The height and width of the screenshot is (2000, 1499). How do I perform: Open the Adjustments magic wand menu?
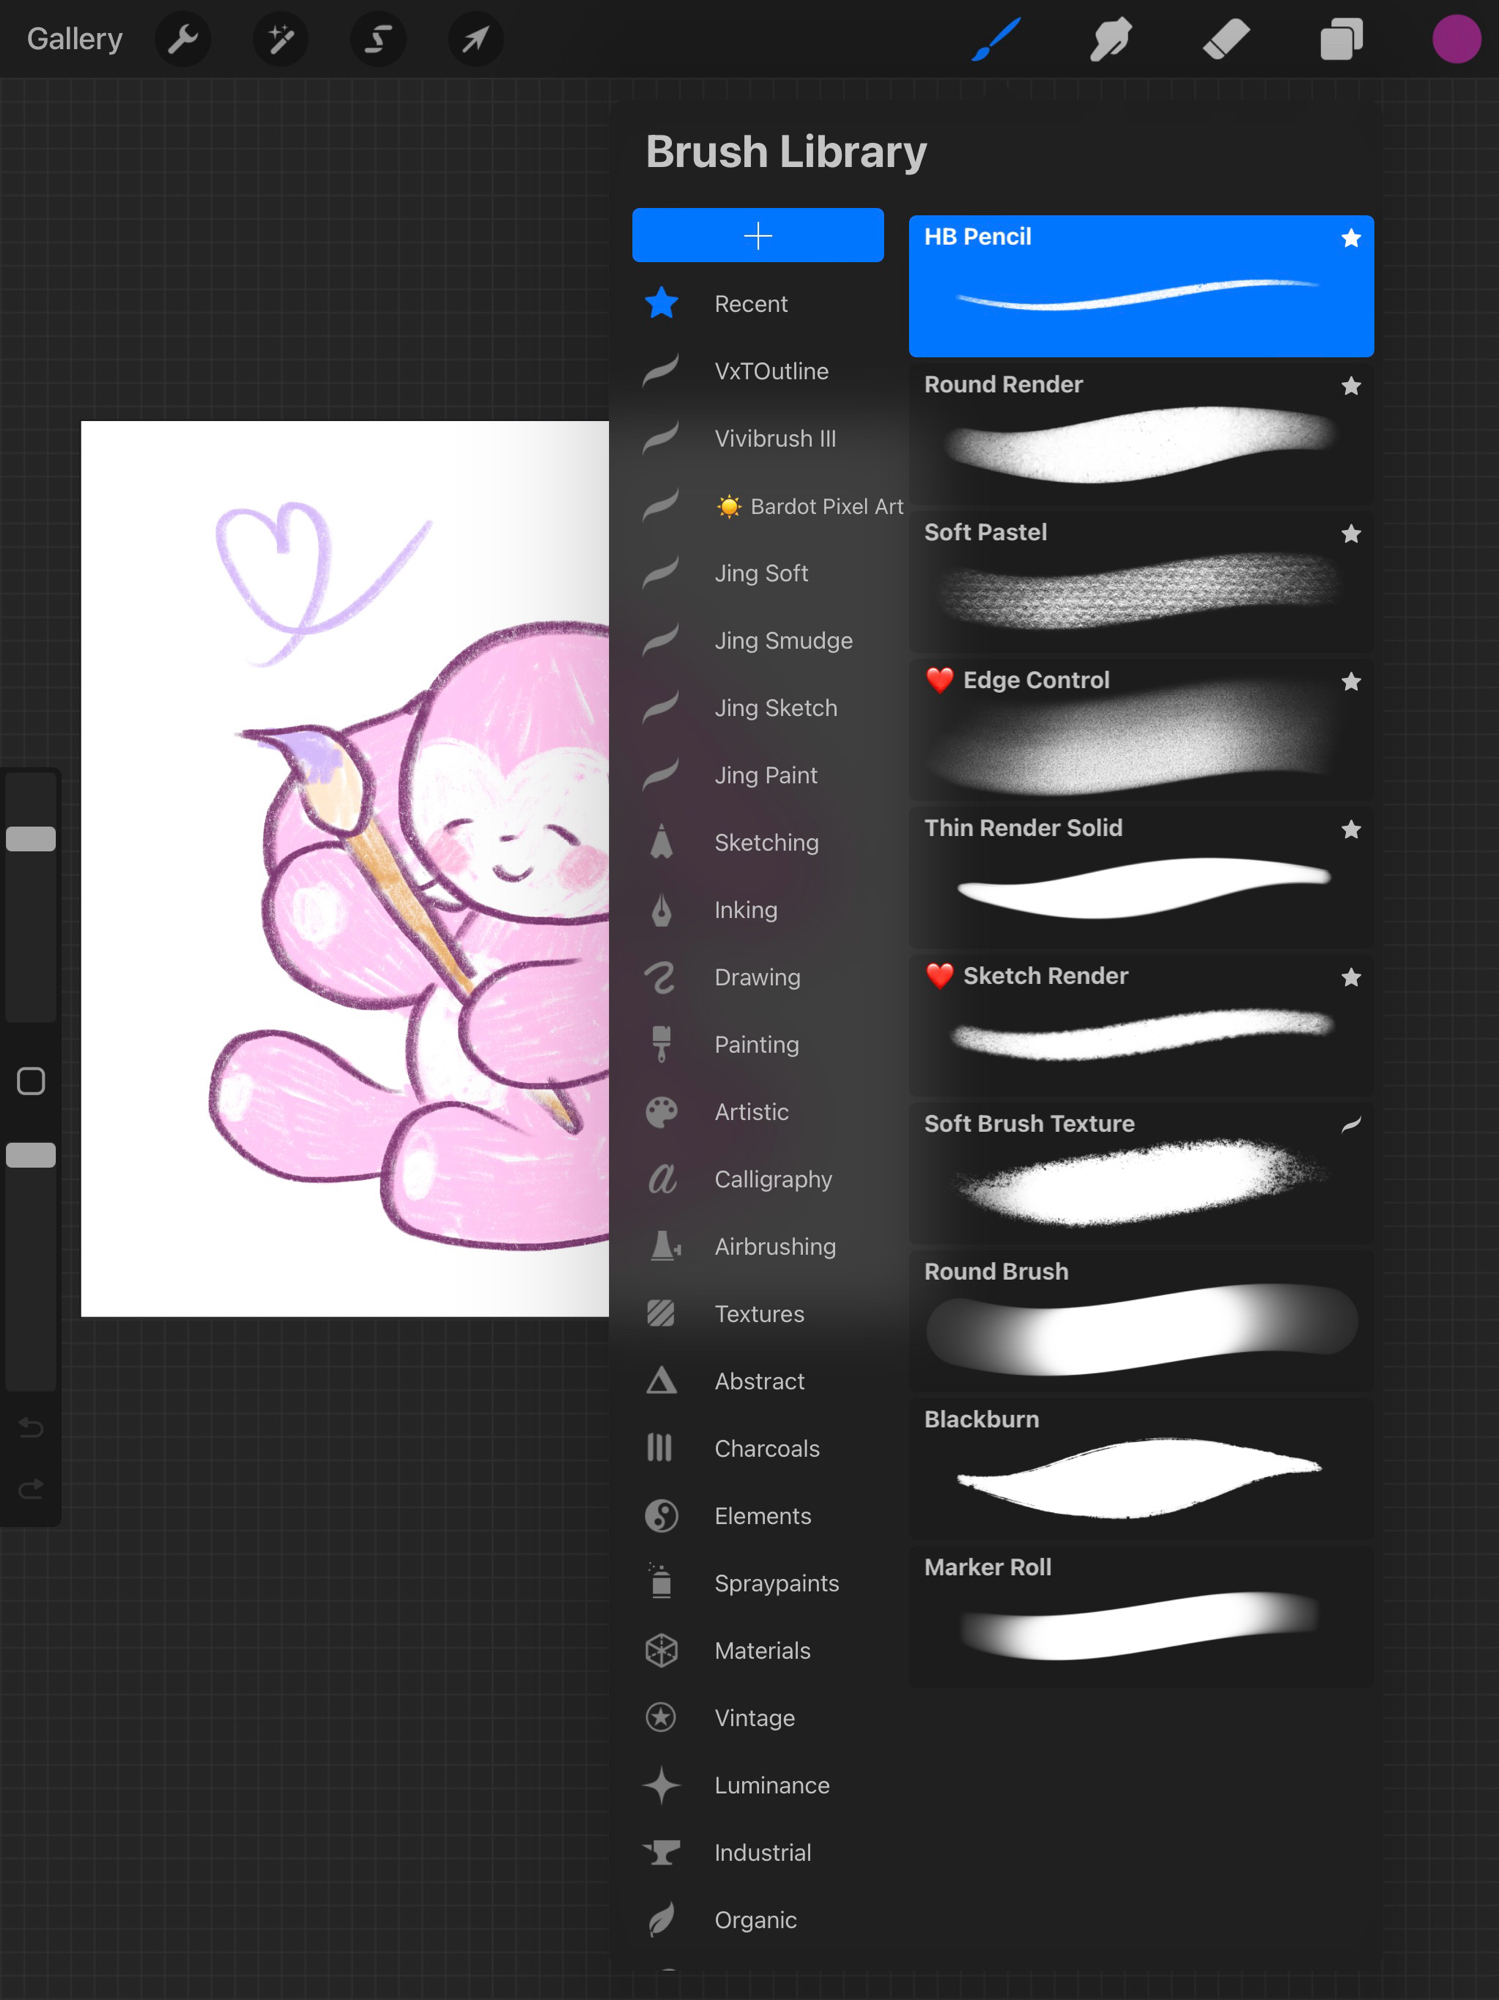coord(281,40)
